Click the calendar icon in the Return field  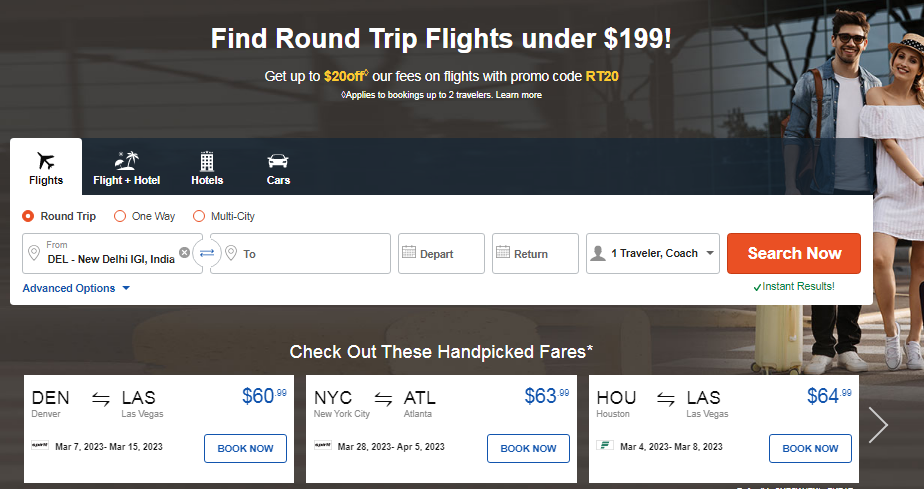[502, 253]
